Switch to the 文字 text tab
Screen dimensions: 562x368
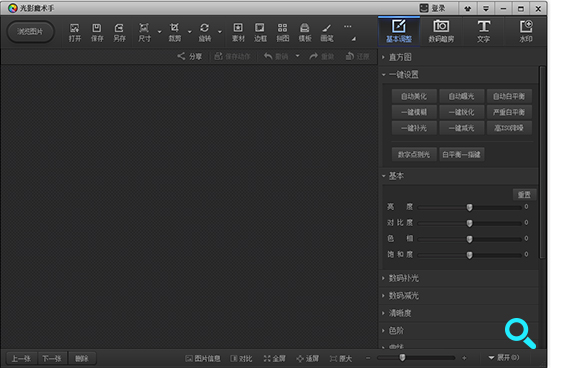coord(484,32)
